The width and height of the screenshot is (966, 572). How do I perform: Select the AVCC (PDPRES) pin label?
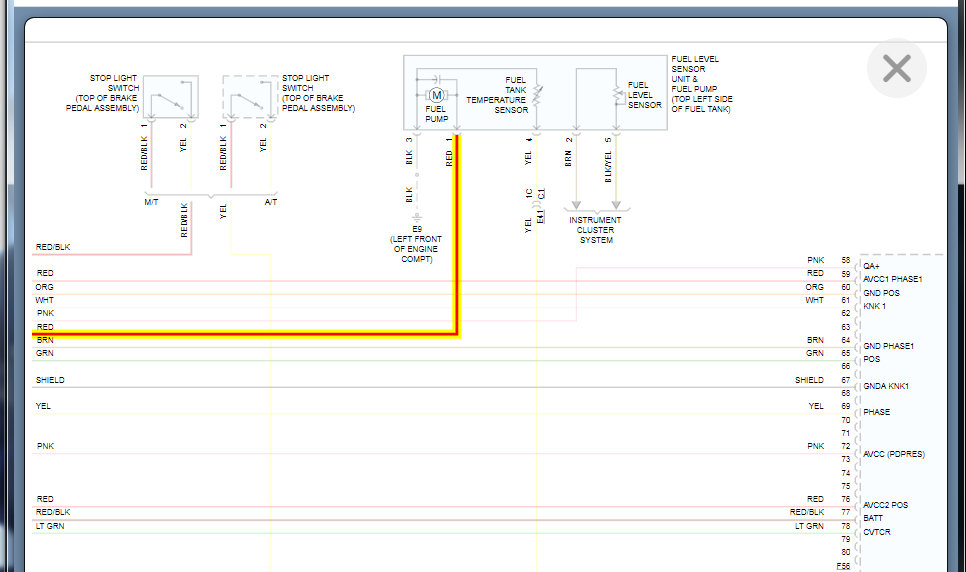[x=894, y=454]
